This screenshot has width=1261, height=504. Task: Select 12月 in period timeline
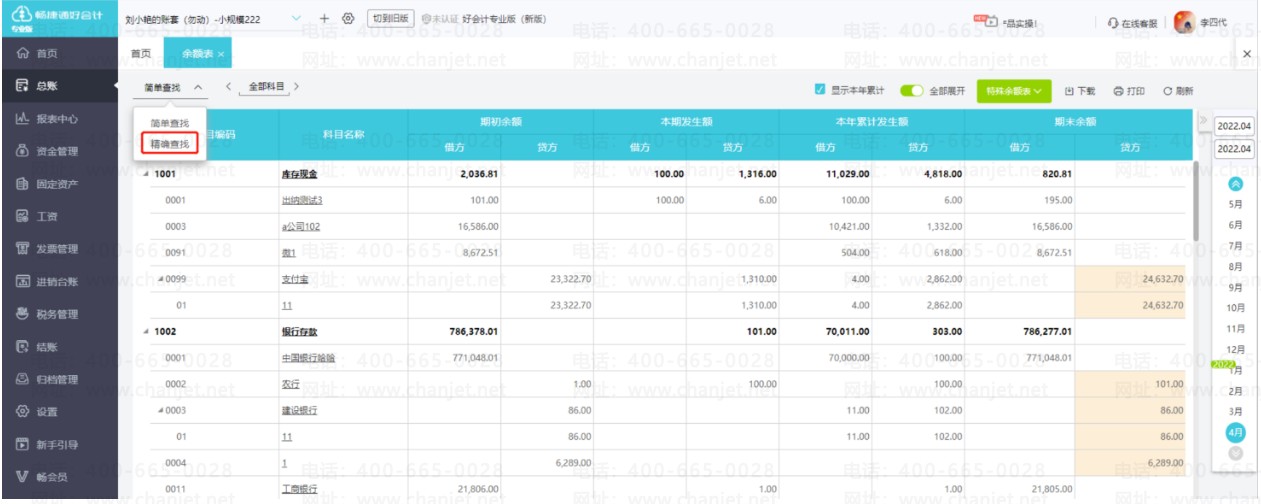click(x=1235, y=349)
